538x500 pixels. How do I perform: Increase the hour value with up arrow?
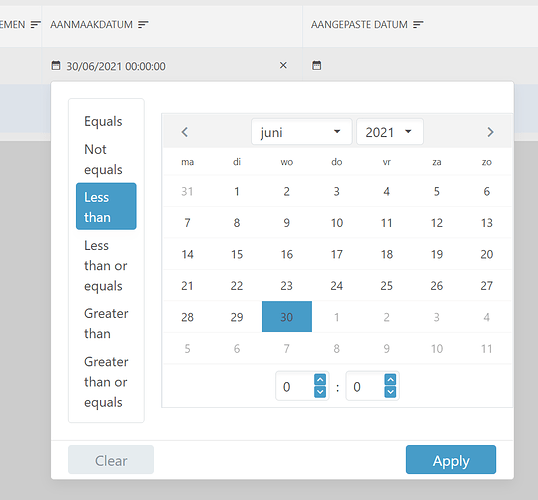coord(320,380)
